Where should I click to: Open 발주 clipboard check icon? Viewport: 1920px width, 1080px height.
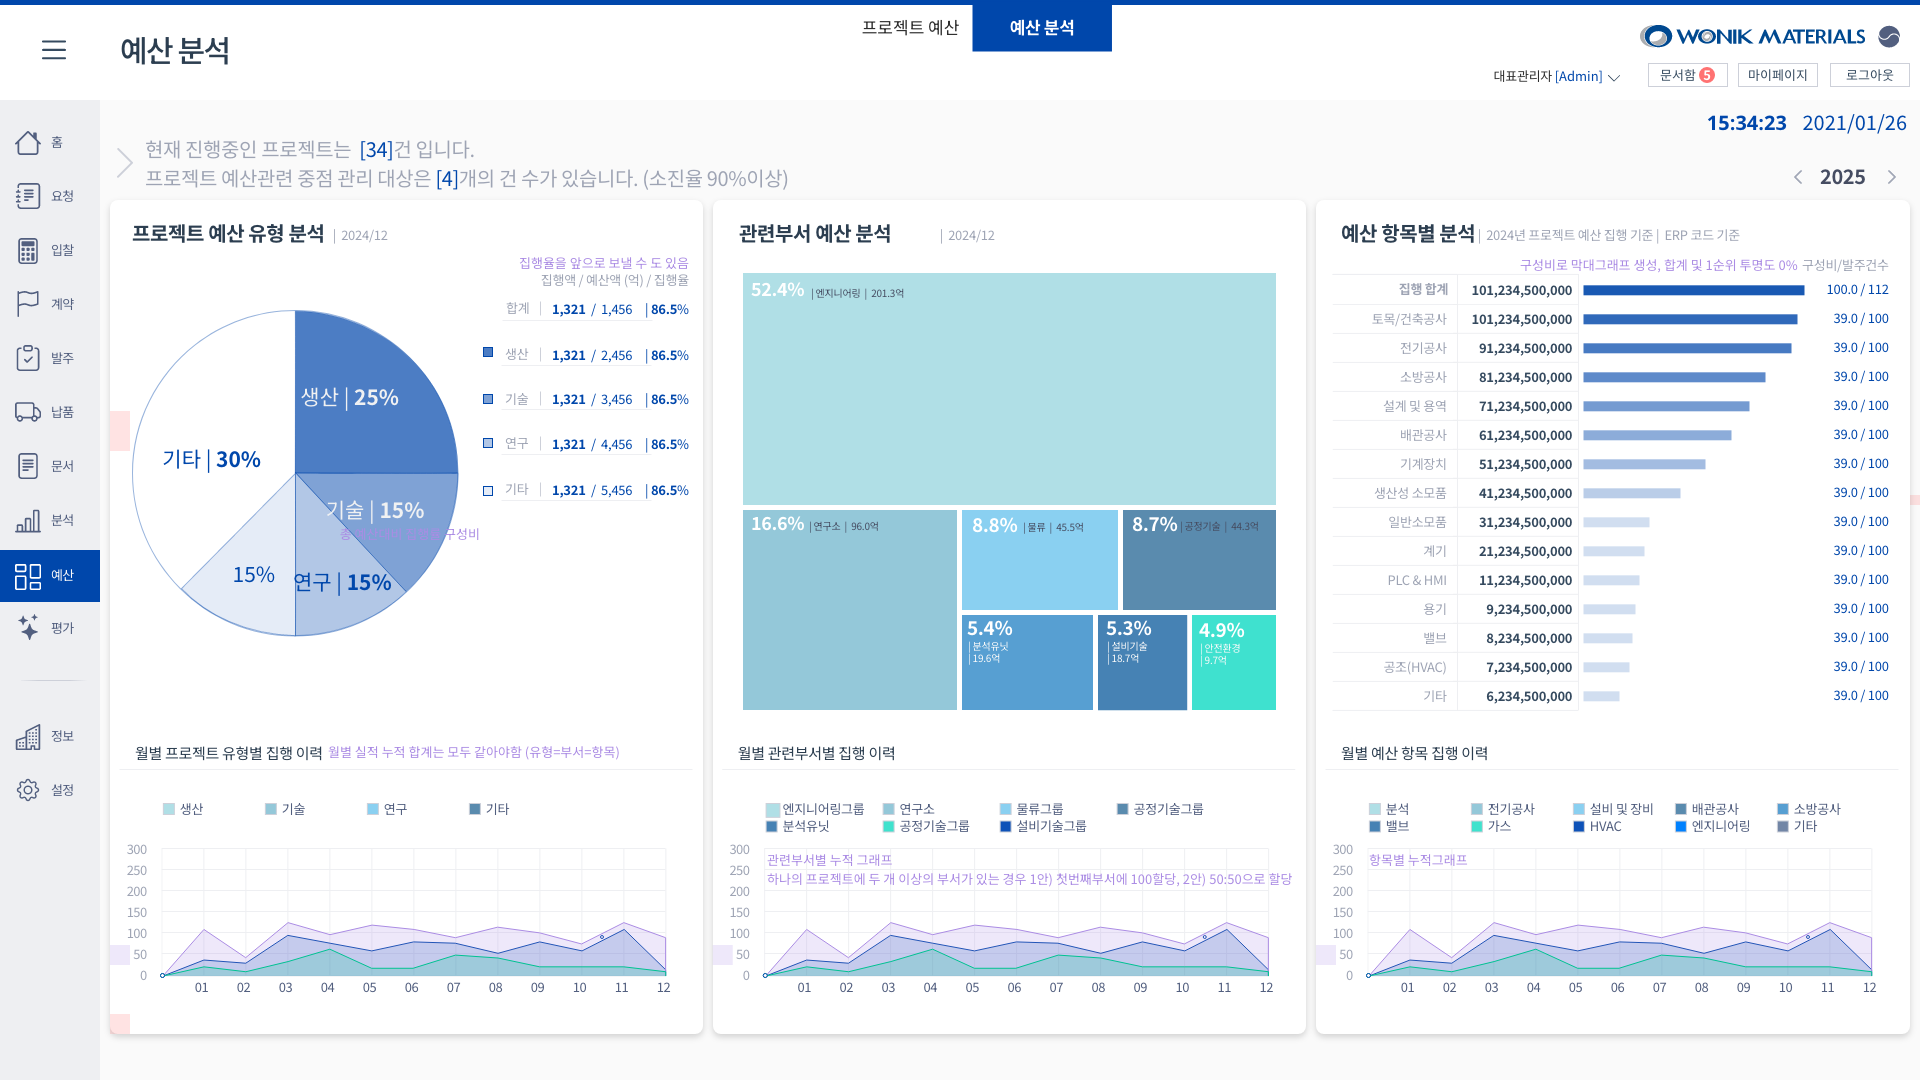click(x=28, y=358)
